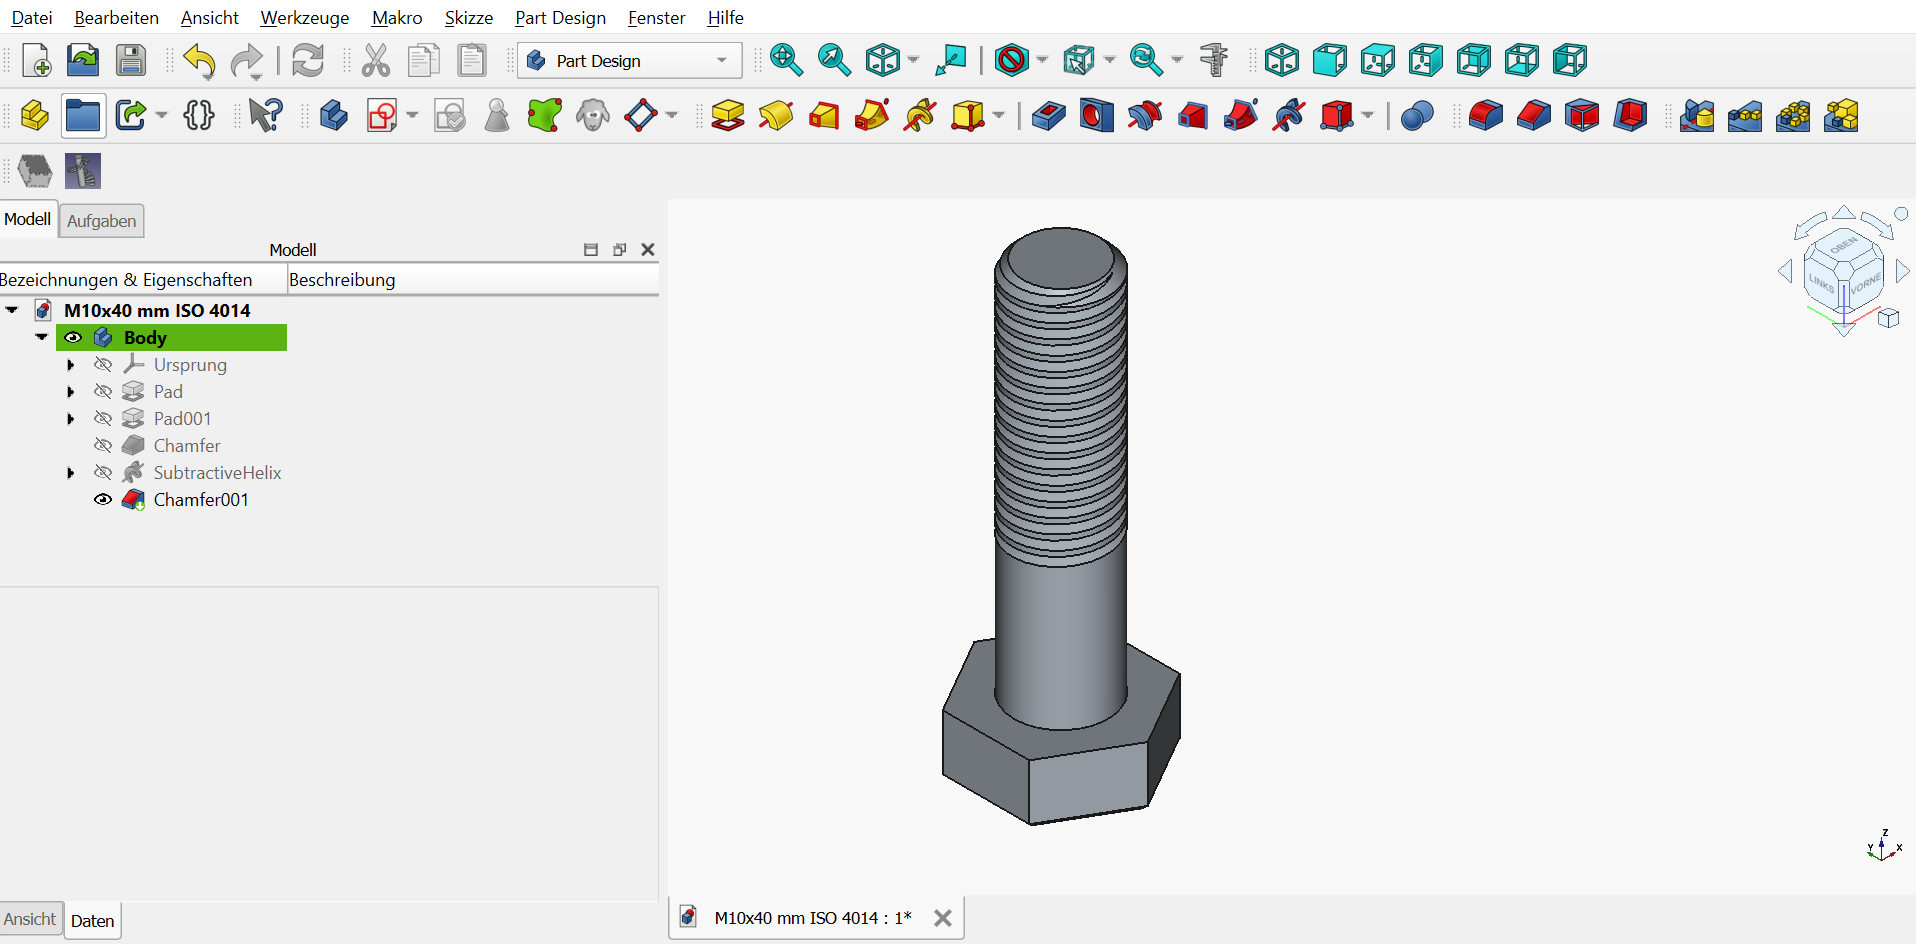This screenshot has height=944, width=1916.
Task: Create a Linear Pattern
Action: [x=1745, y=116]
